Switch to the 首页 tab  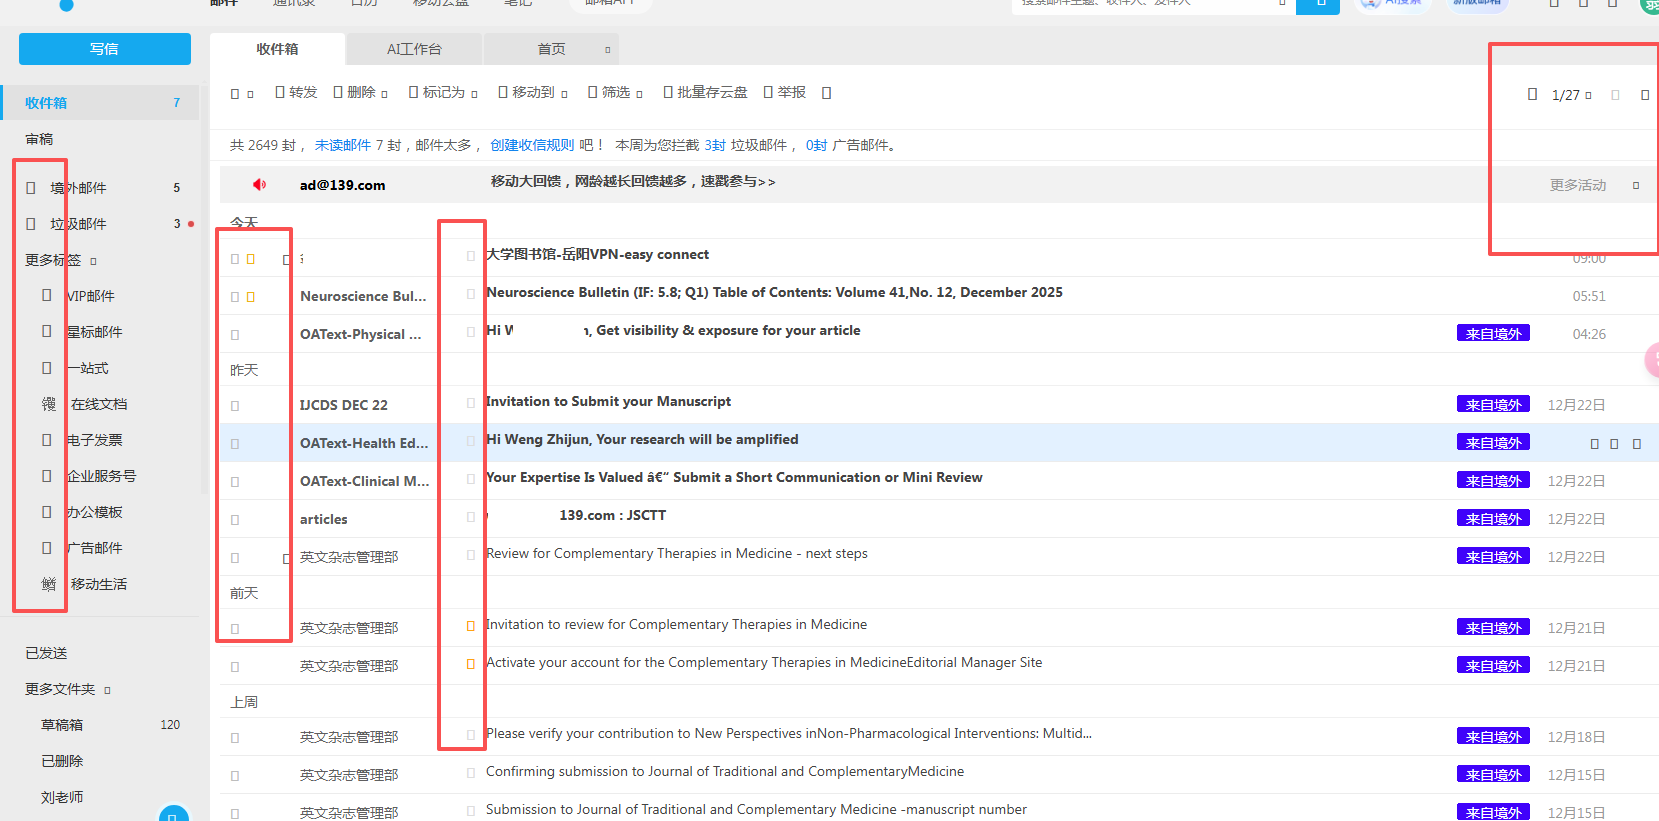point(551,49)
